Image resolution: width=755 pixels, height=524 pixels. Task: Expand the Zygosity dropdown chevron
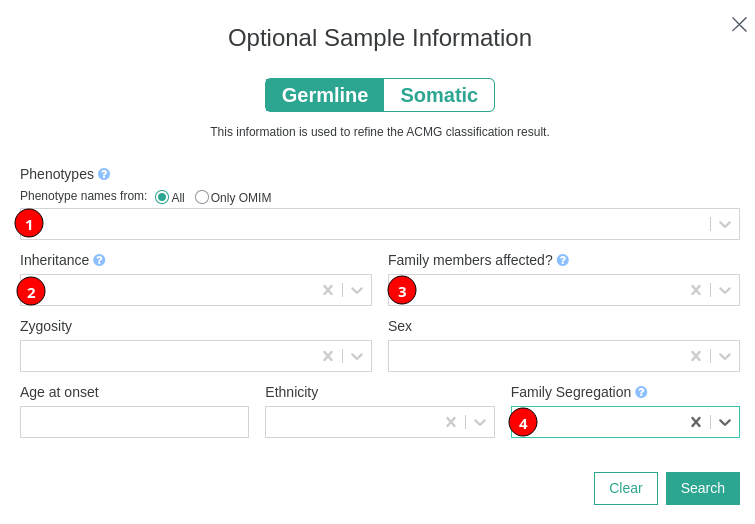click(x=357, y=356)
